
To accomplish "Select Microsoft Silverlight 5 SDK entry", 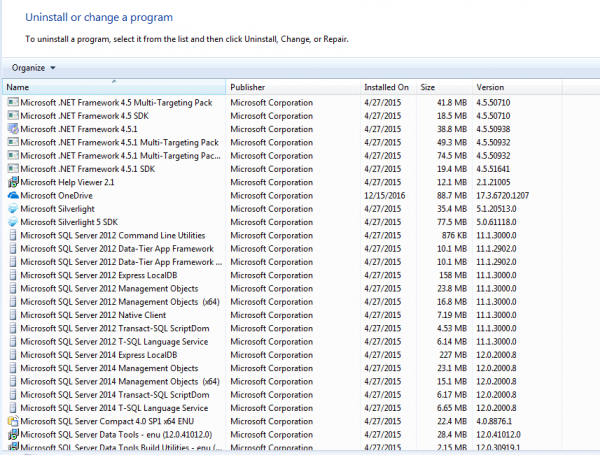I will pos(69,222).
